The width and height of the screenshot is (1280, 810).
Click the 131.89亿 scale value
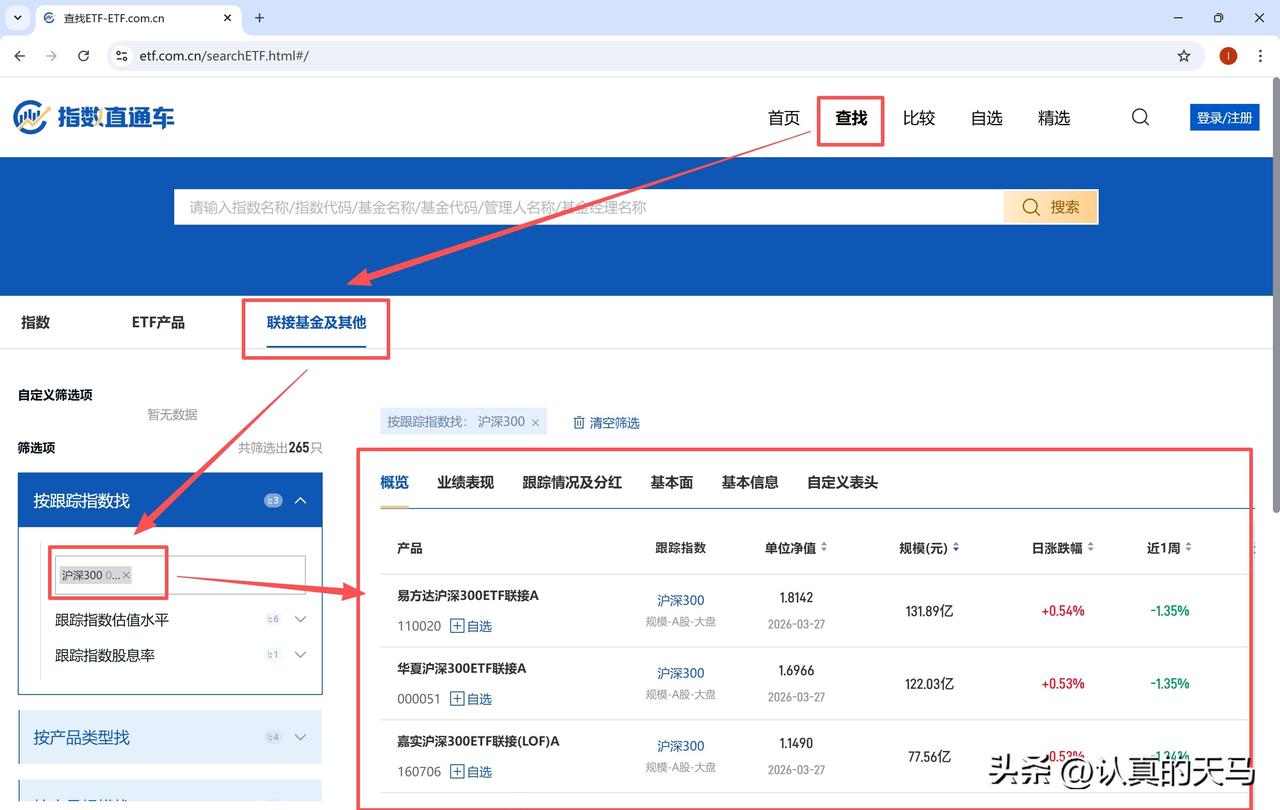coord(930,611)
